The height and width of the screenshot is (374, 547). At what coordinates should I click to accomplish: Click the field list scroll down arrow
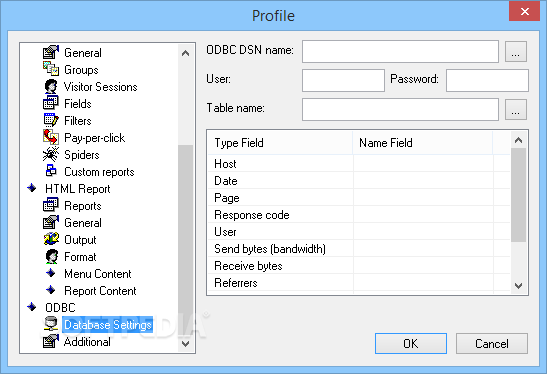click(519, 286)
